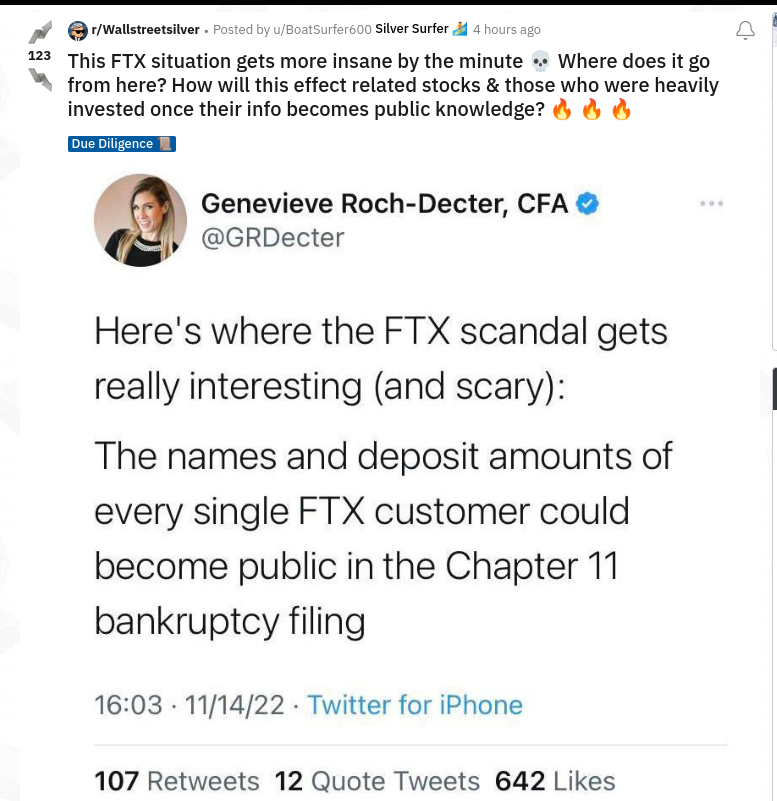Upvote the FTX situation post
Viewport: 777px width, 801px height.
coord(39,33)
